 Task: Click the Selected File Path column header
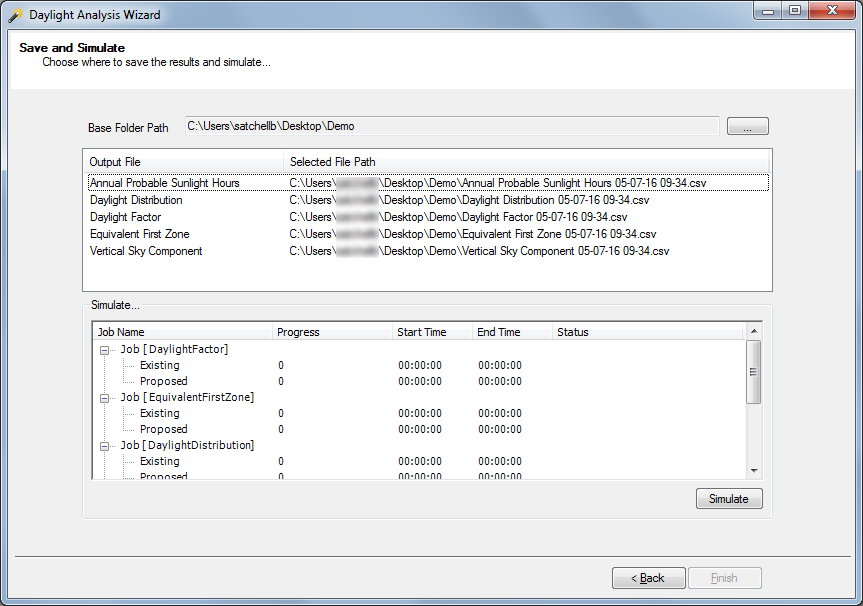pos(527,162)
